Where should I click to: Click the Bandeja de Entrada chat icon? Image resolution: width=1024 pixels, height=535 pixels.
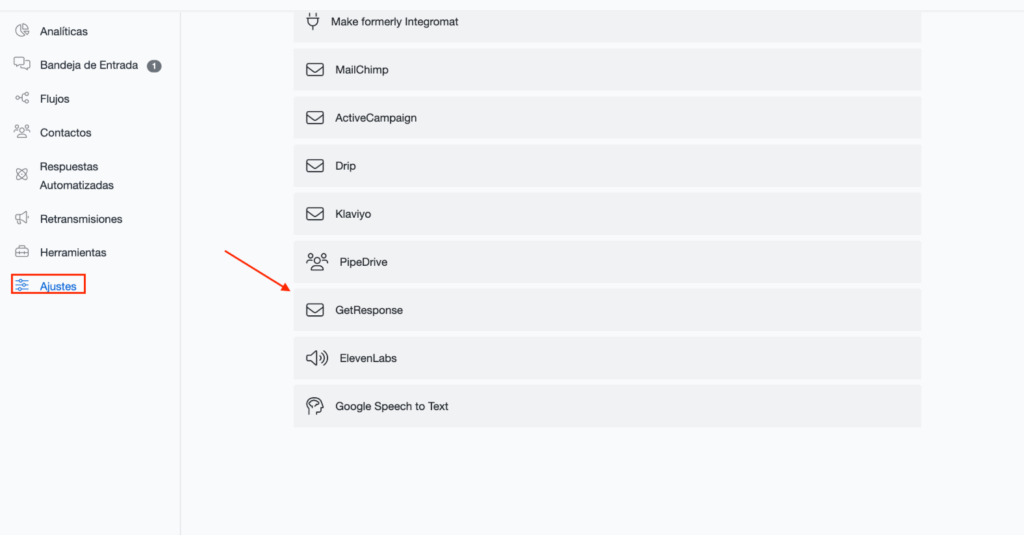(22, 64)
